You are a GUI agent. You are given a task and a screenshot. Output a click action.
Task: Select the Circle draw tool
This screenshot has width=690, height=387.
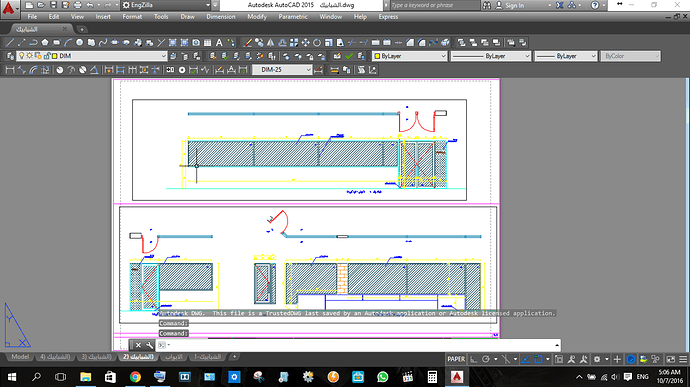[x=80, y=43]
